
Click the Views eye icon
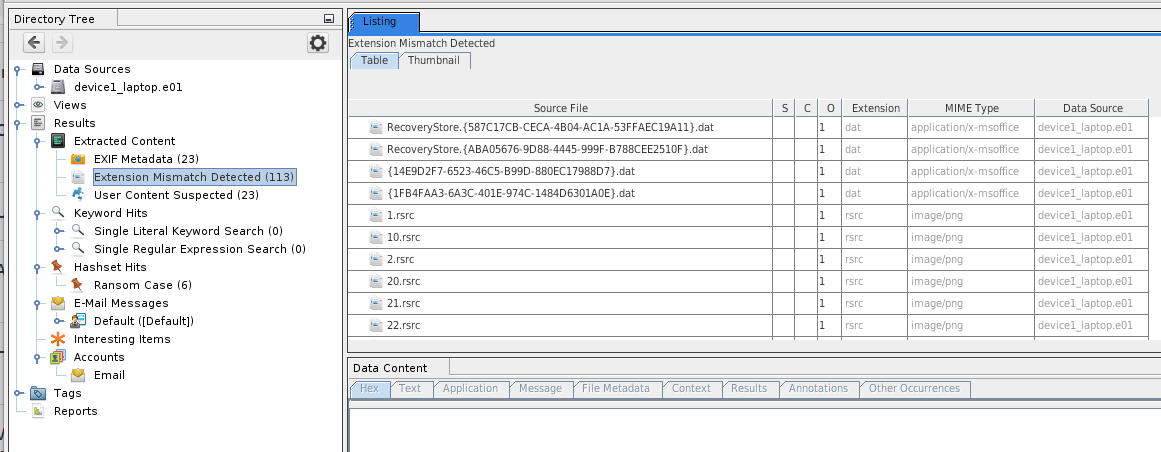(x=38, y=105)
